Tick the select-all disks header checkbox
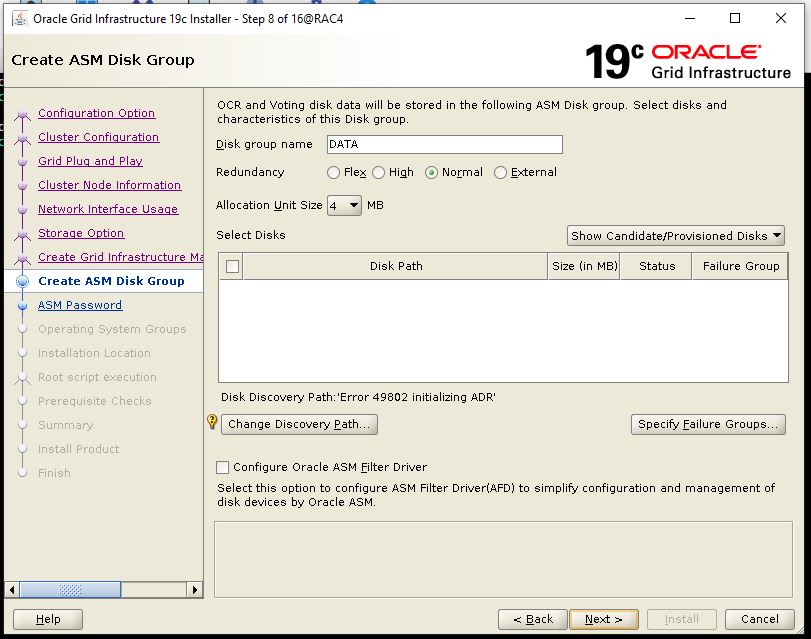811x639 pixels. [x=232, y=266]
